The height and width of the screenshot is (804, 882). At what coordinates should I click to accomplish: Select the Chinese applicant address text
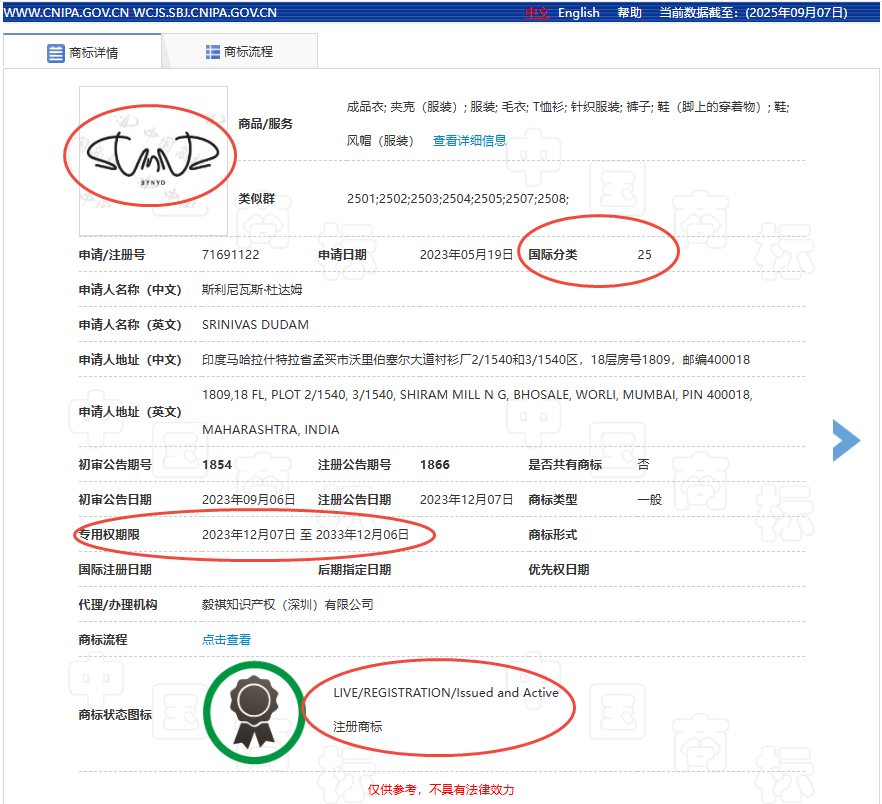(x=476, y=360)
